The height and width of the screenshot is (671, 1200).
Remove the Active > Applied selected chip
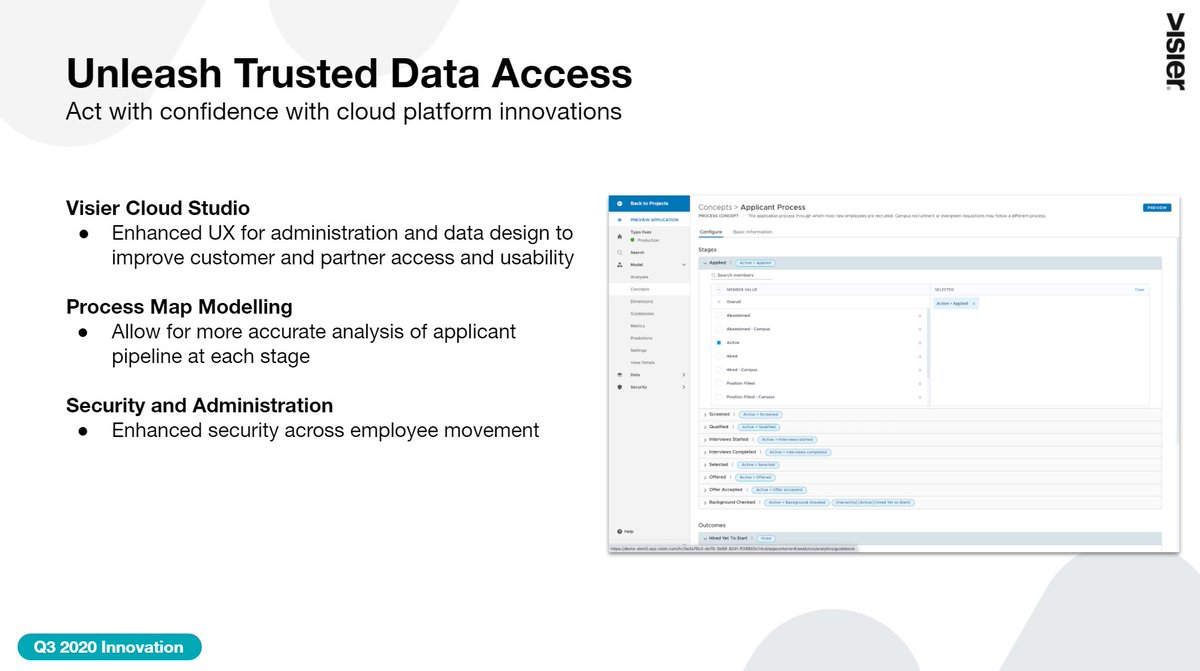tap(974, 303)
